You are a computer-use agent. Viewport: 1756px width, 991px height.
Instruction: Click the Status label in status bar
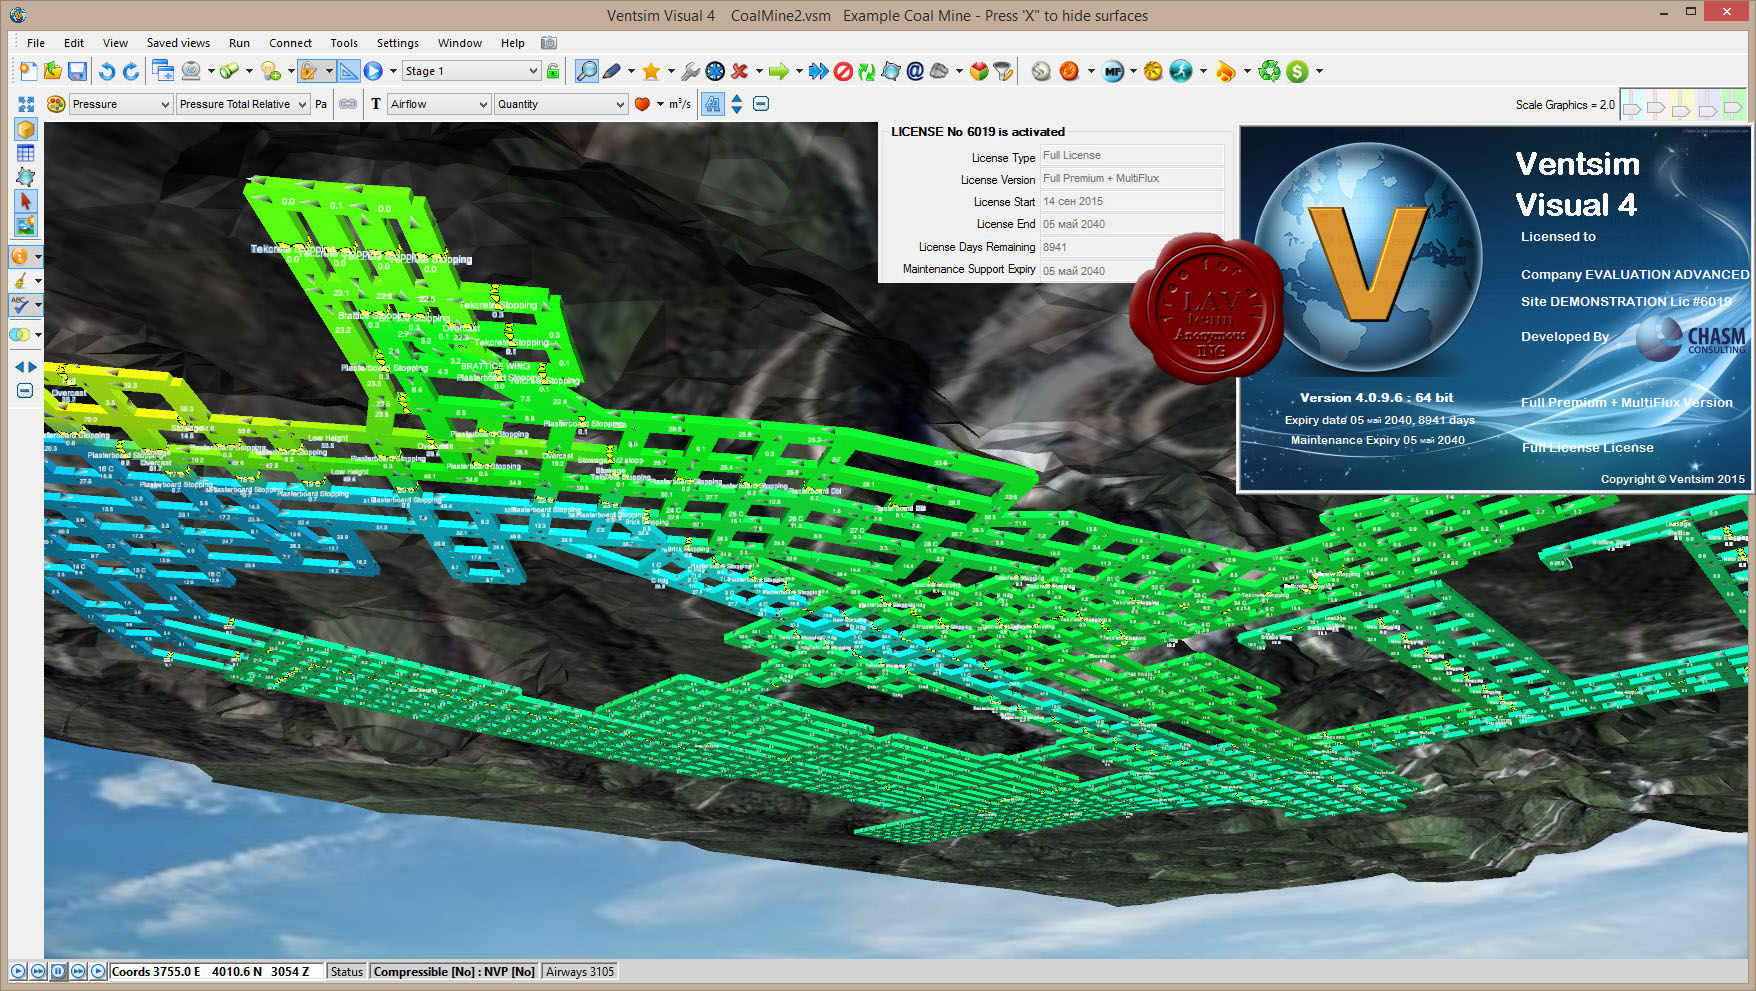pyautogui.click(x=347, y=972)
